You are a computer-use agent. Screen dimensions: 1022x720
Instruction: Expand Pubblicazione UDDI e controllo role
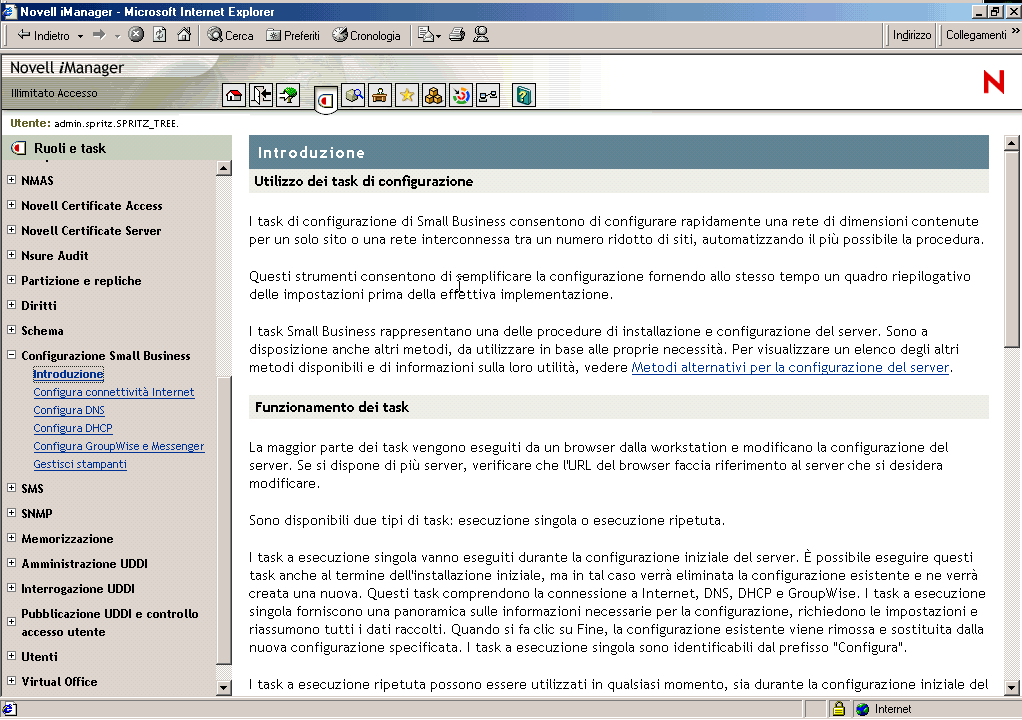pos(11,622)
